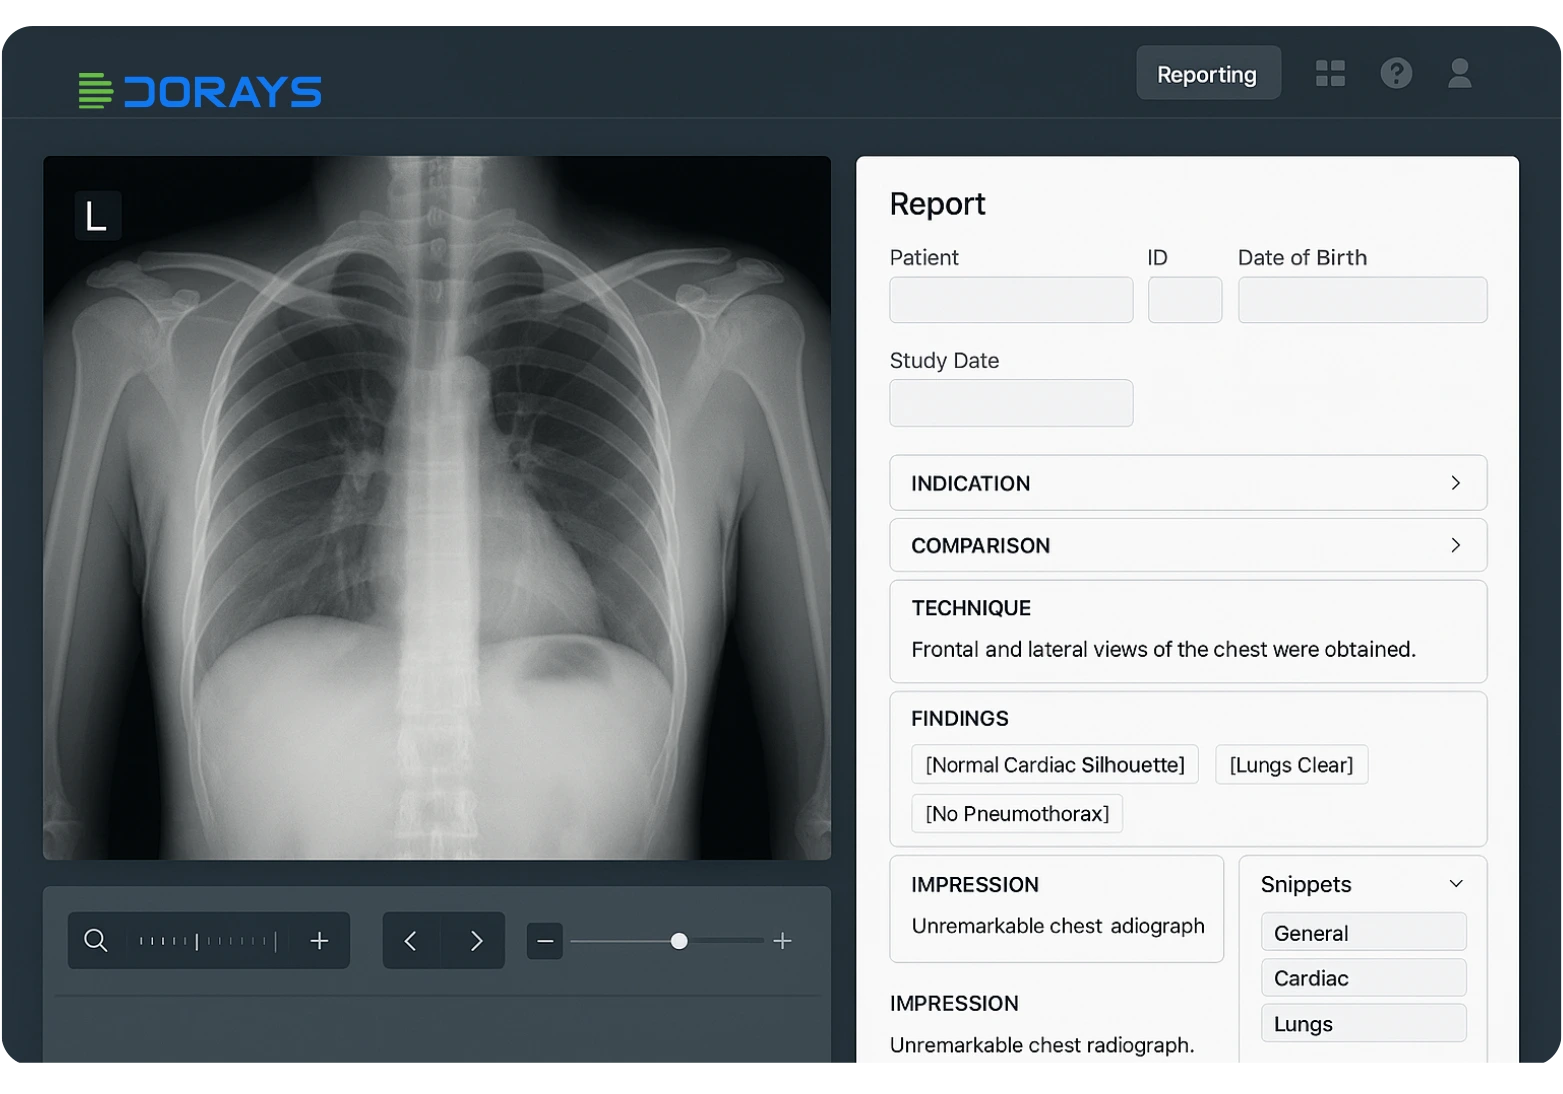Click the plus icon beside zoom ruler
The width and height of the screenshot is (1563, 1094).
319,941
